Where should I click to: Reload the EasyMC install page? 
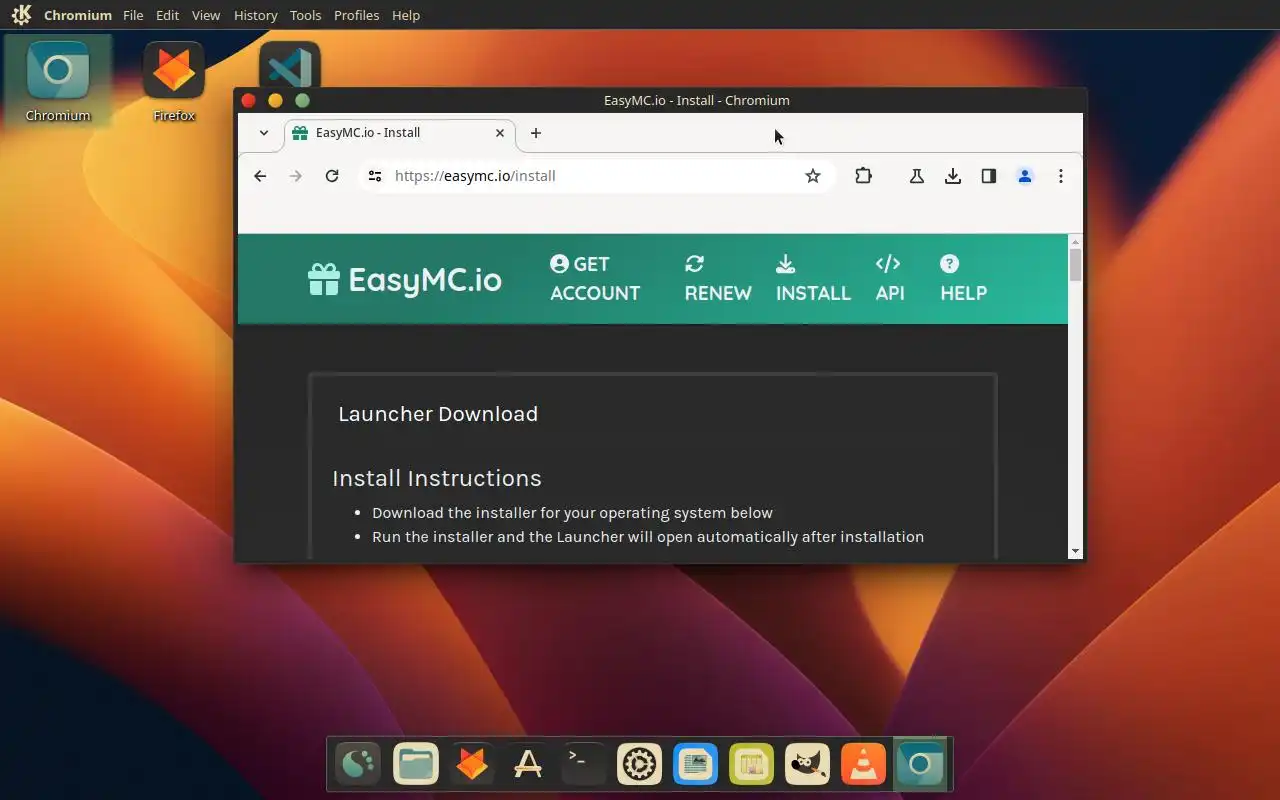click(x=332, y=176)
